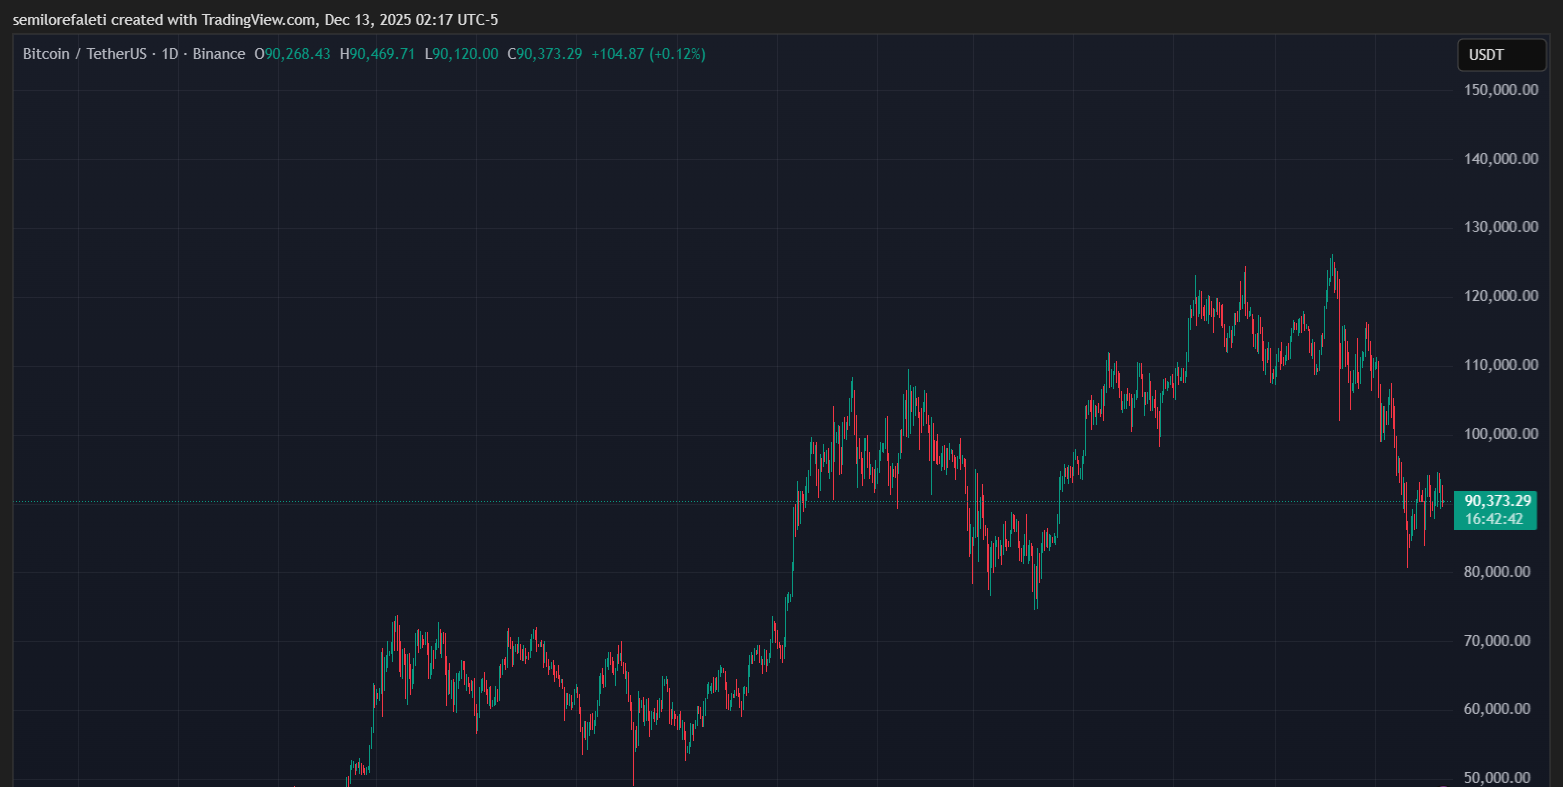The height and width of the screenshot is (787, 1563).
Task: Click the 60,000.00 price scale label
Action: pyautogui.click(x=1496, y=709)
